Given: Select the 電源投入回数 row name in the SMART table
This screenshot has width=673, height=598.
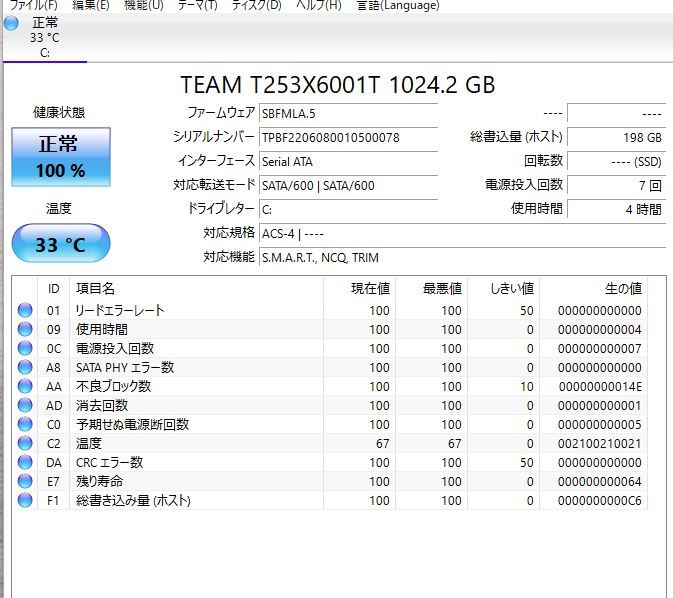Looking at the screenshot, I should (115, 348).
